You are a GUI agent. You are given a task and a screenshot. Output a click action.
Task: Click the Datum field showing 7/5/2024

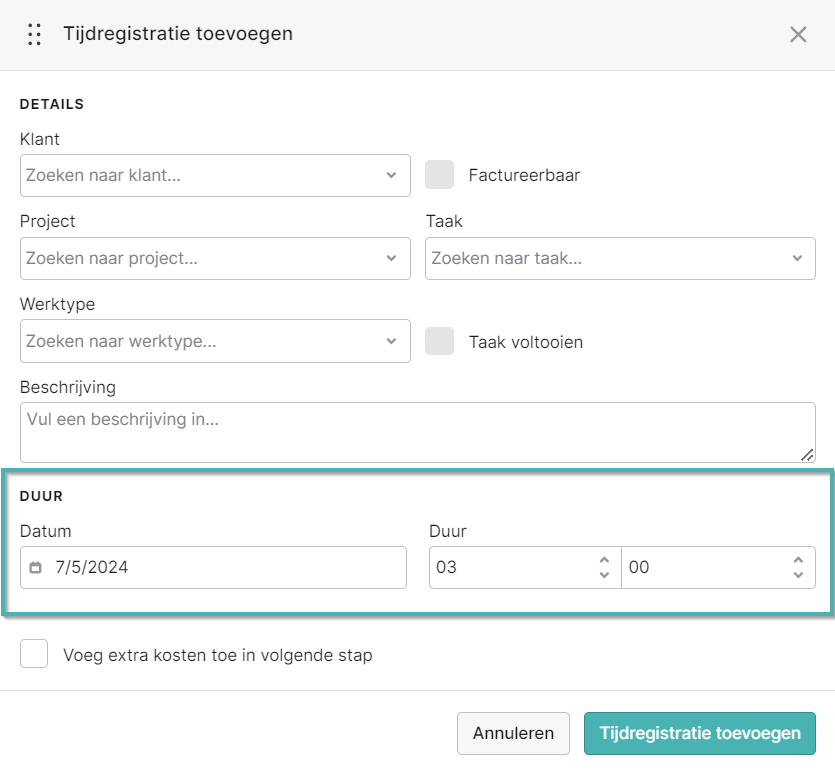coord(213,568)
